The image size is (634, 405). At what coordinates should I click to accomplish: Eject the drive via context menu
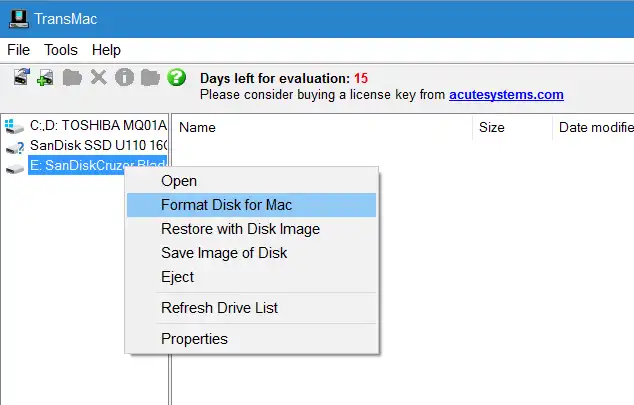click(x=178, y=277)
